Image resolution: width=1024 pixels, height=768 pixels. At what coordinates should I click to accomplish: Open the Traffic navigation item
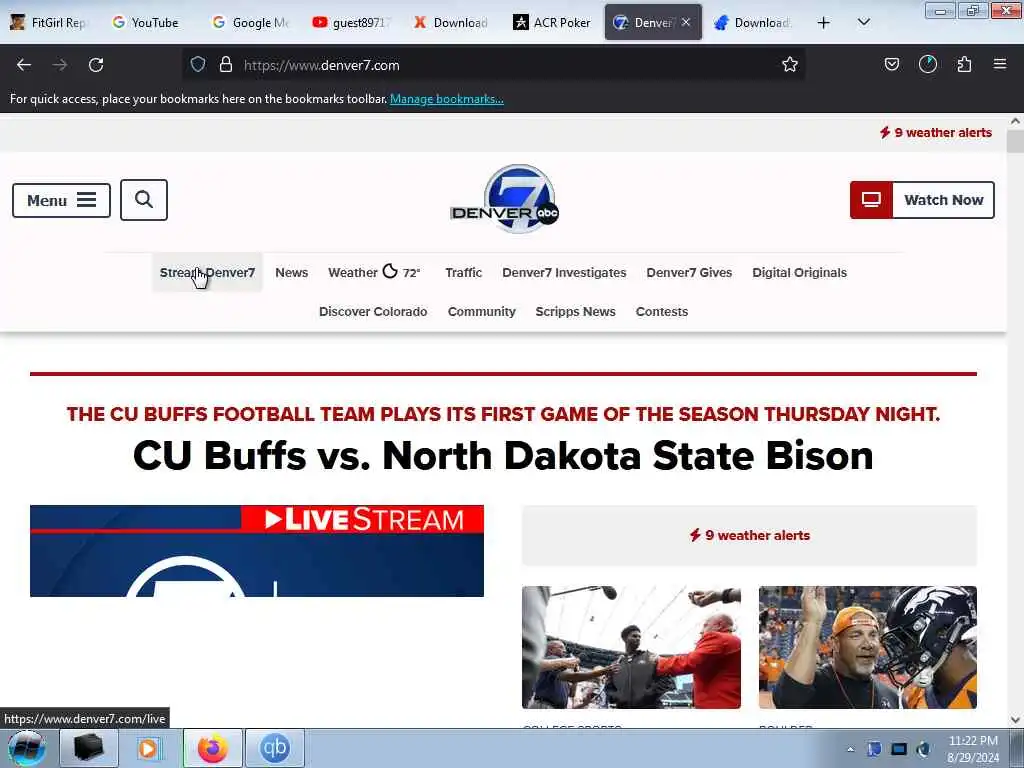point(464,272)
